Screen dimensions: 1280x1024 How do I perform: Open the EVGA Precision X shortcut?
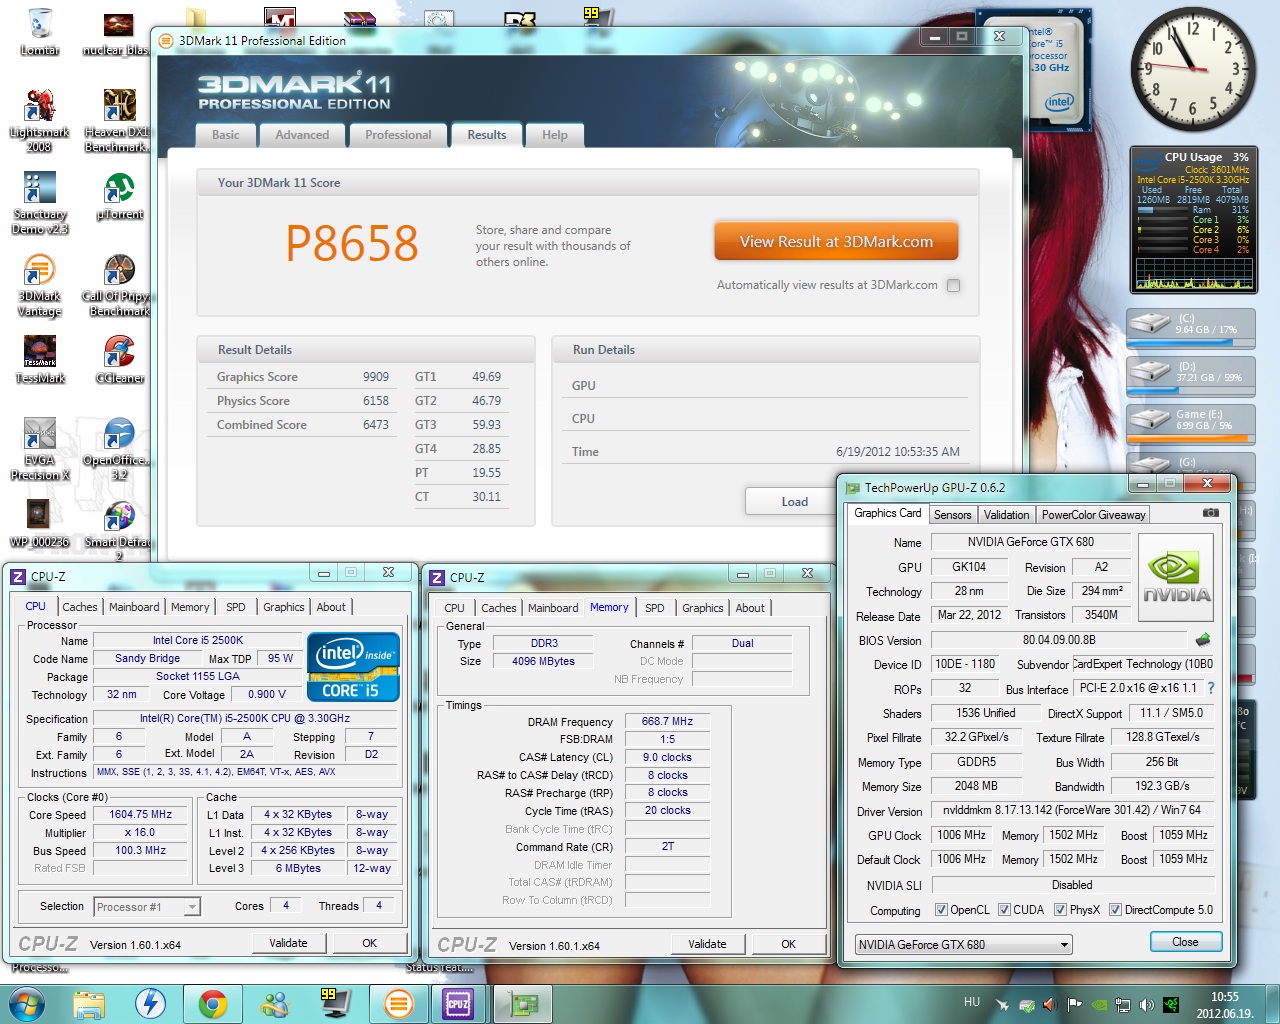click(39, 449)
